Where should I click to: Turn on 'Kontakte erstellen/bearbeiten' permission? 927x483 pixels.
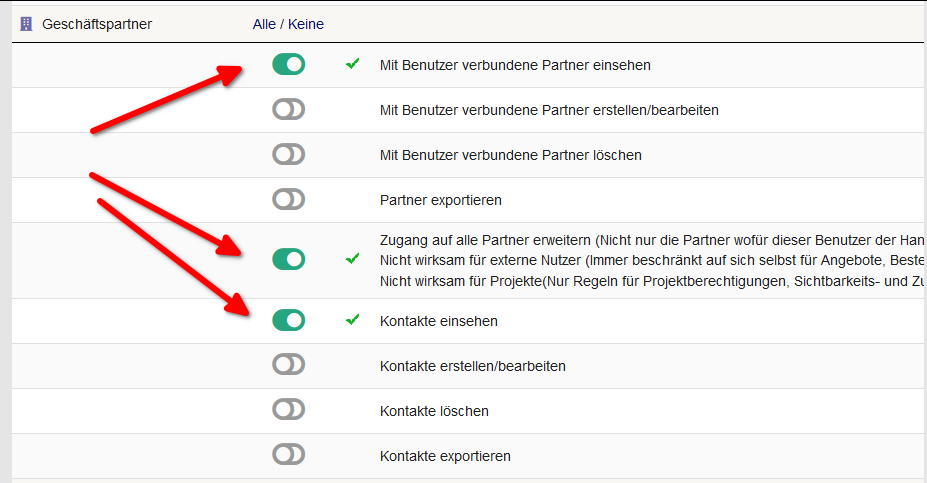[x=288, y=365]
